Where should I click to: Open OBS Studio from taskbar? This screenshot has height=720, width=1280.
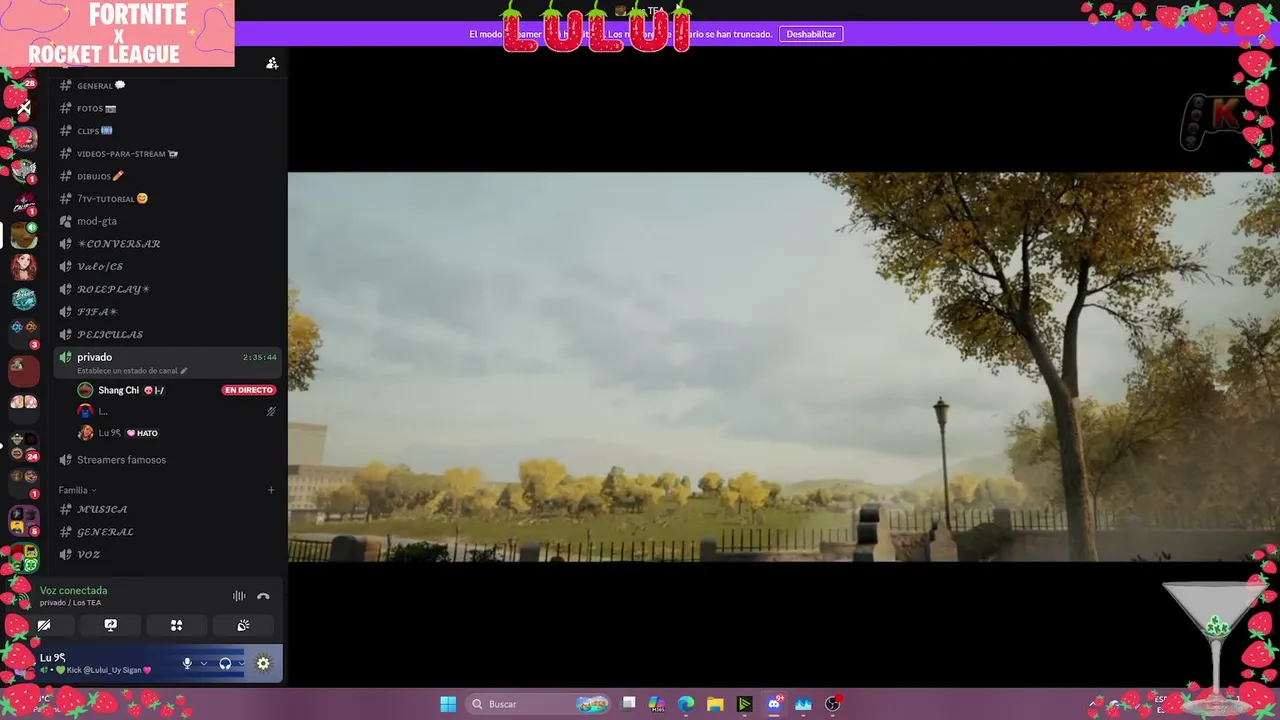tap(832, 704)
